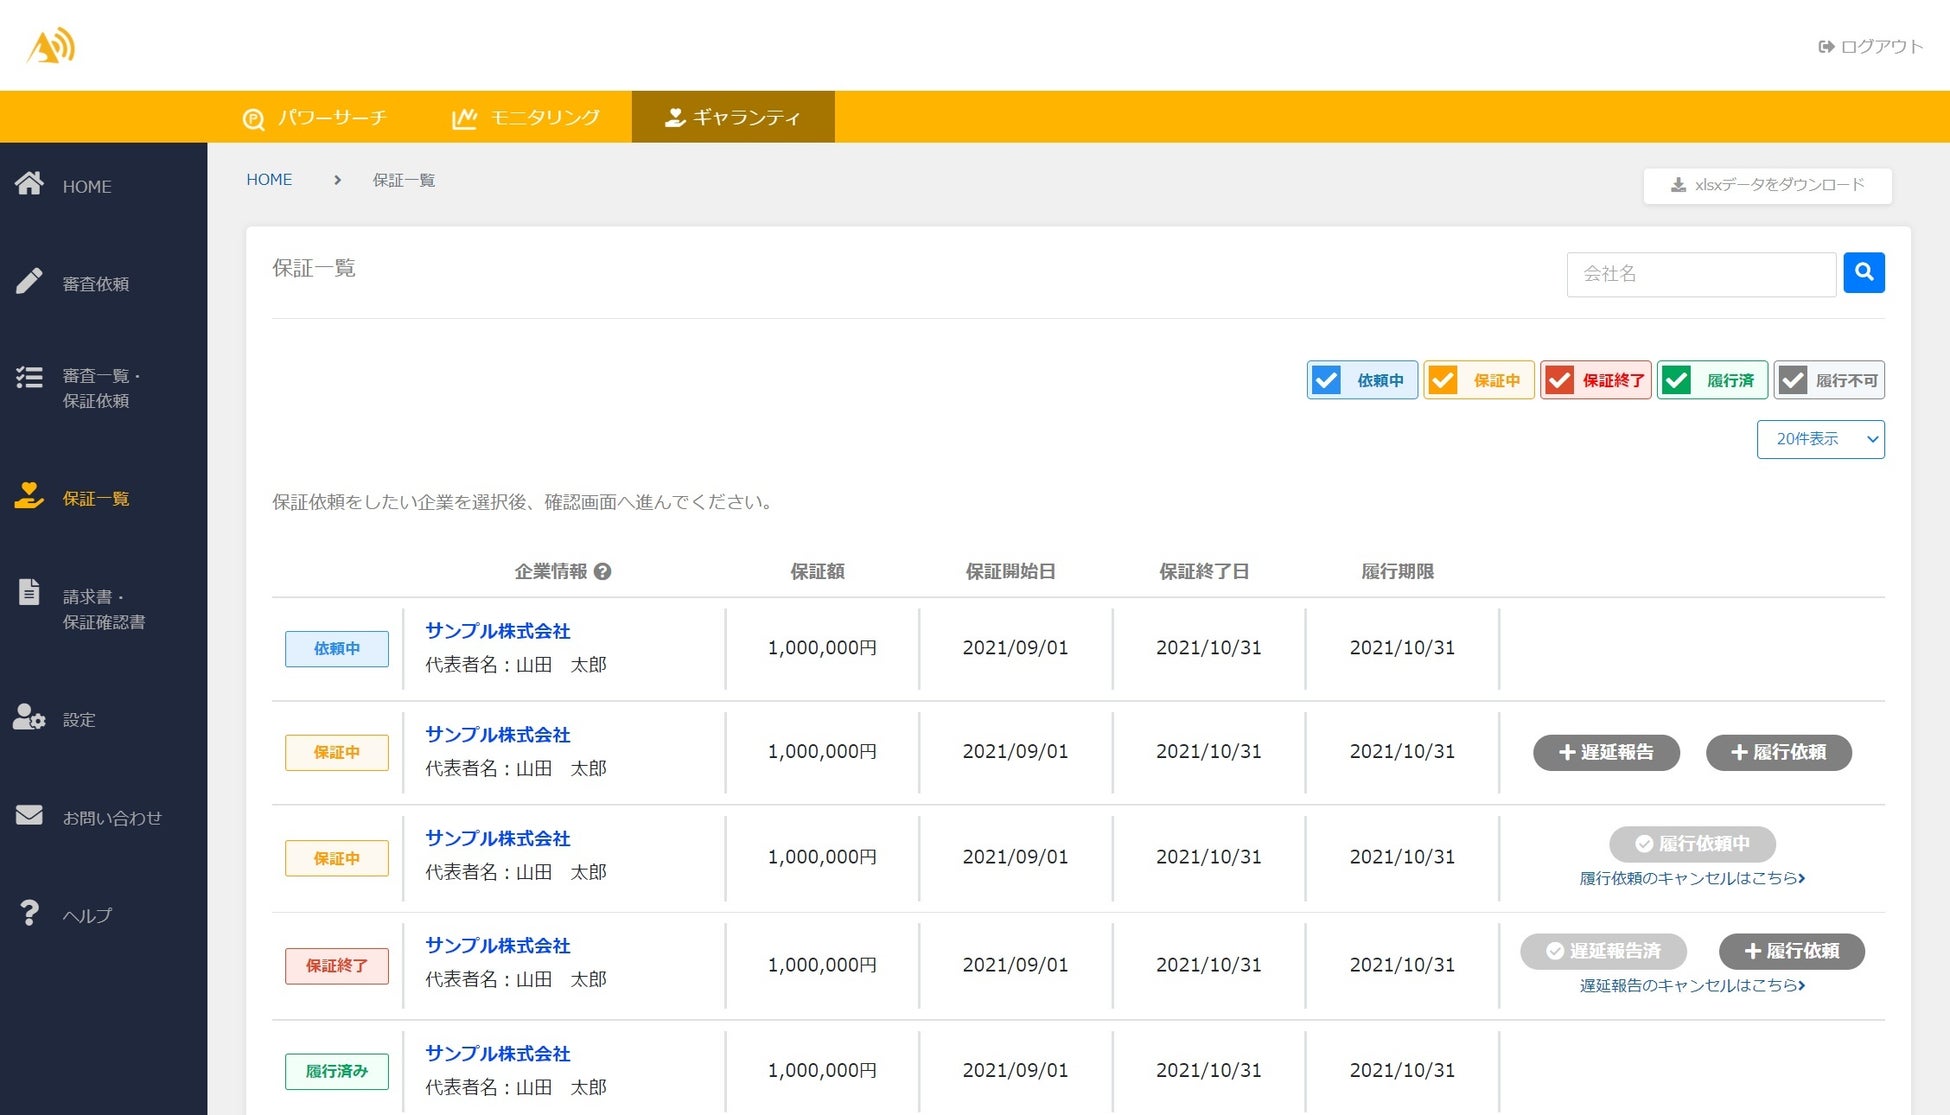This screenshot has height=1115, width=1950.
Task: Open the 20件表示 page size dropdown
Action: pyautogui.click(x=1820, y=439)
